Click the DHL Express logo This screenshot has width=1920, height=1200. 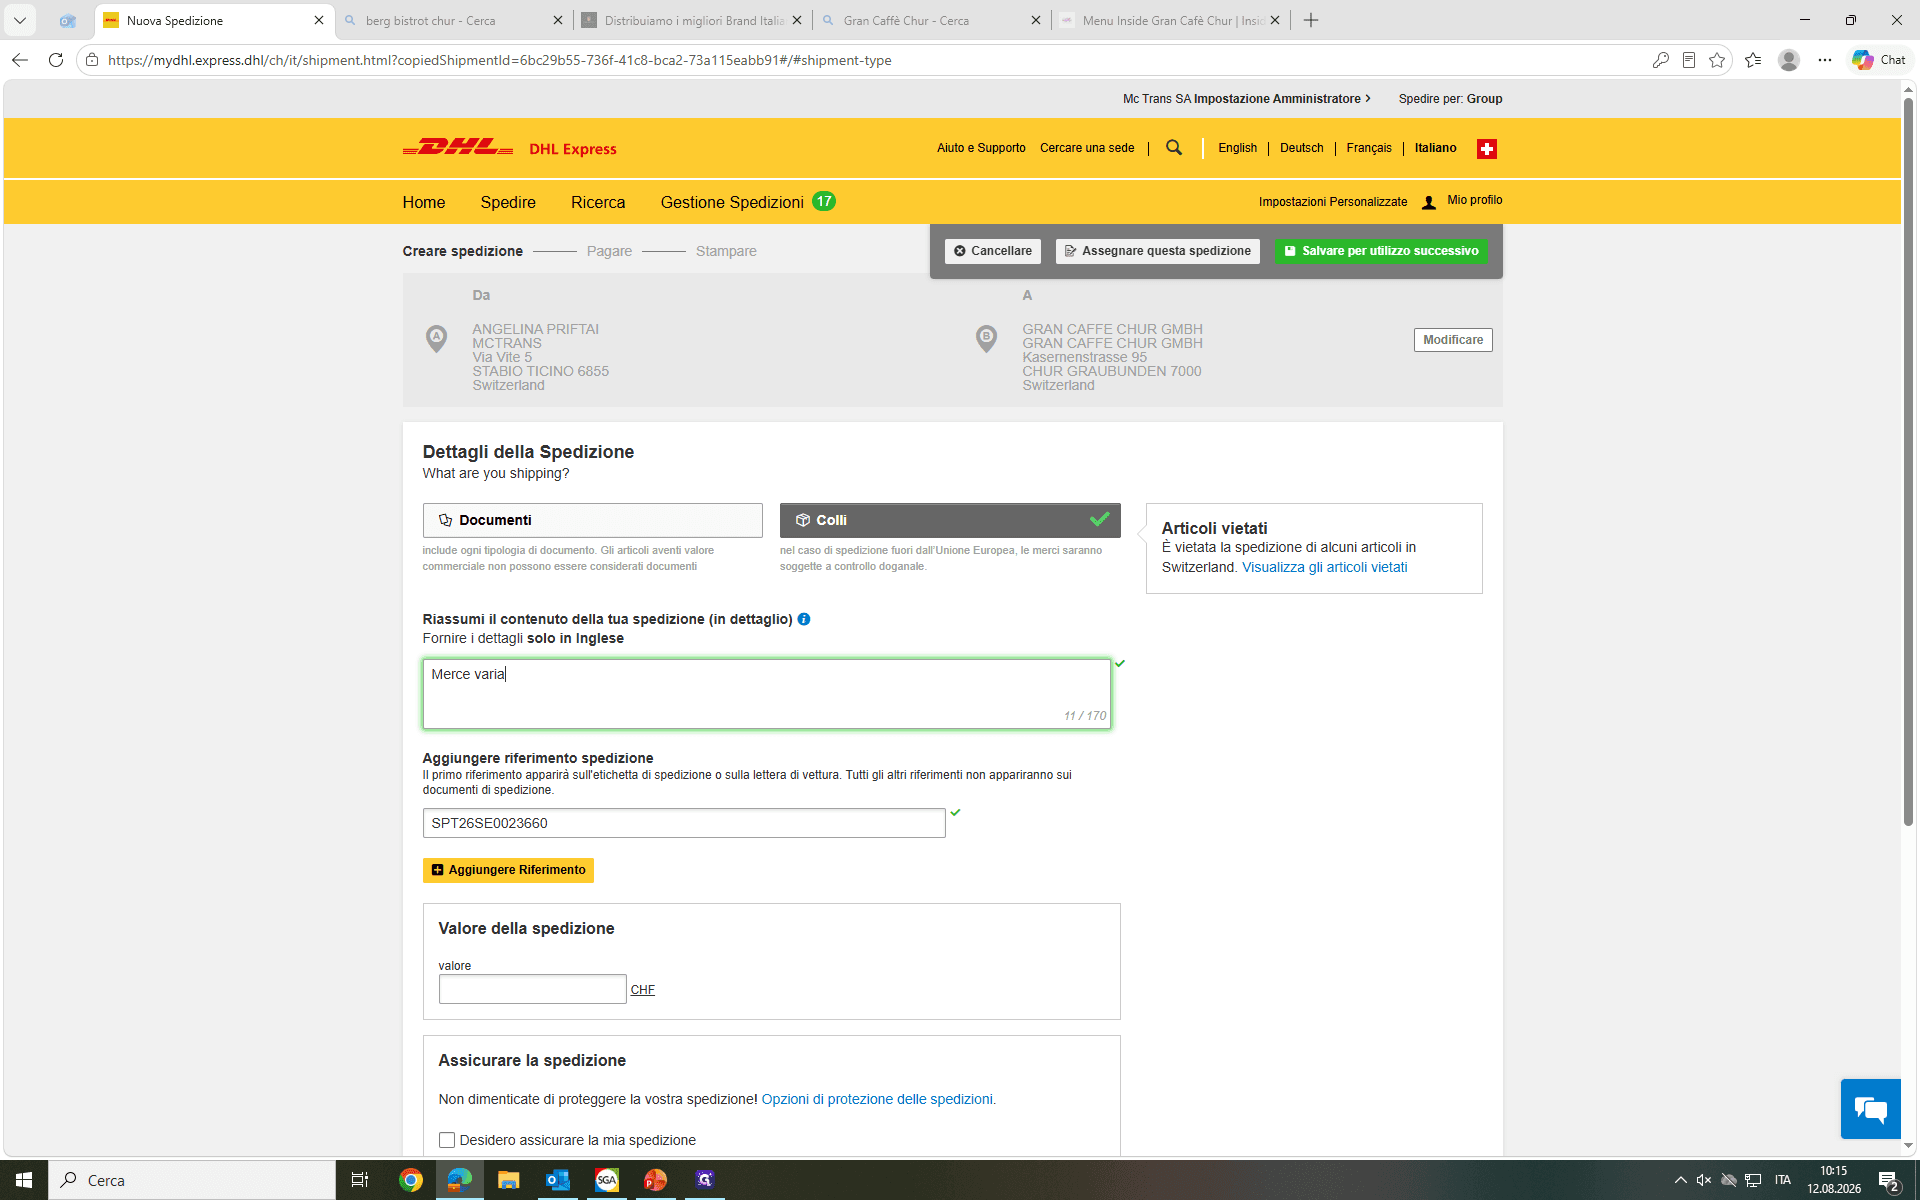point(509,148)
